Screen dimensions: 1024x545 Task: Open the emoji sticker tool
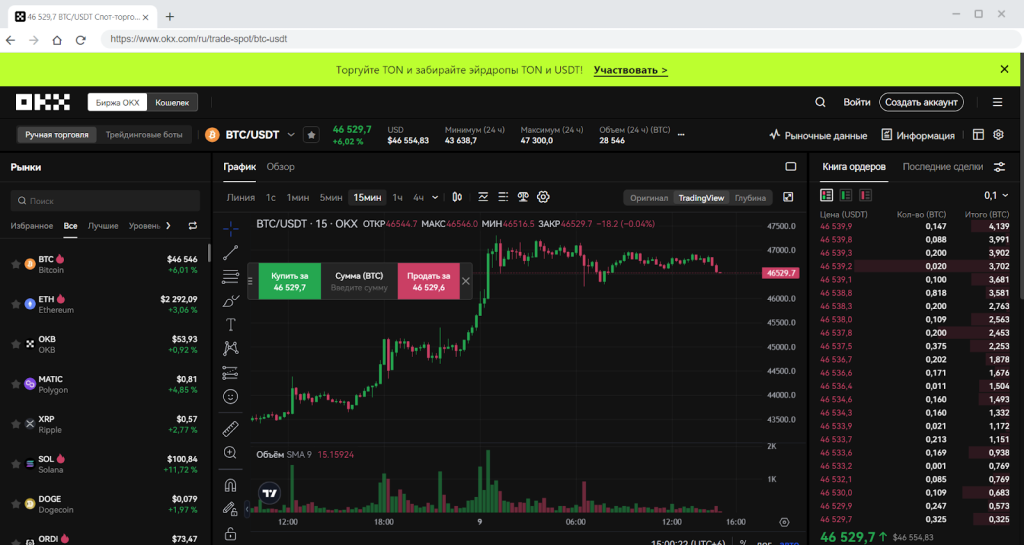pyautogui.click(x=231, y=396)
